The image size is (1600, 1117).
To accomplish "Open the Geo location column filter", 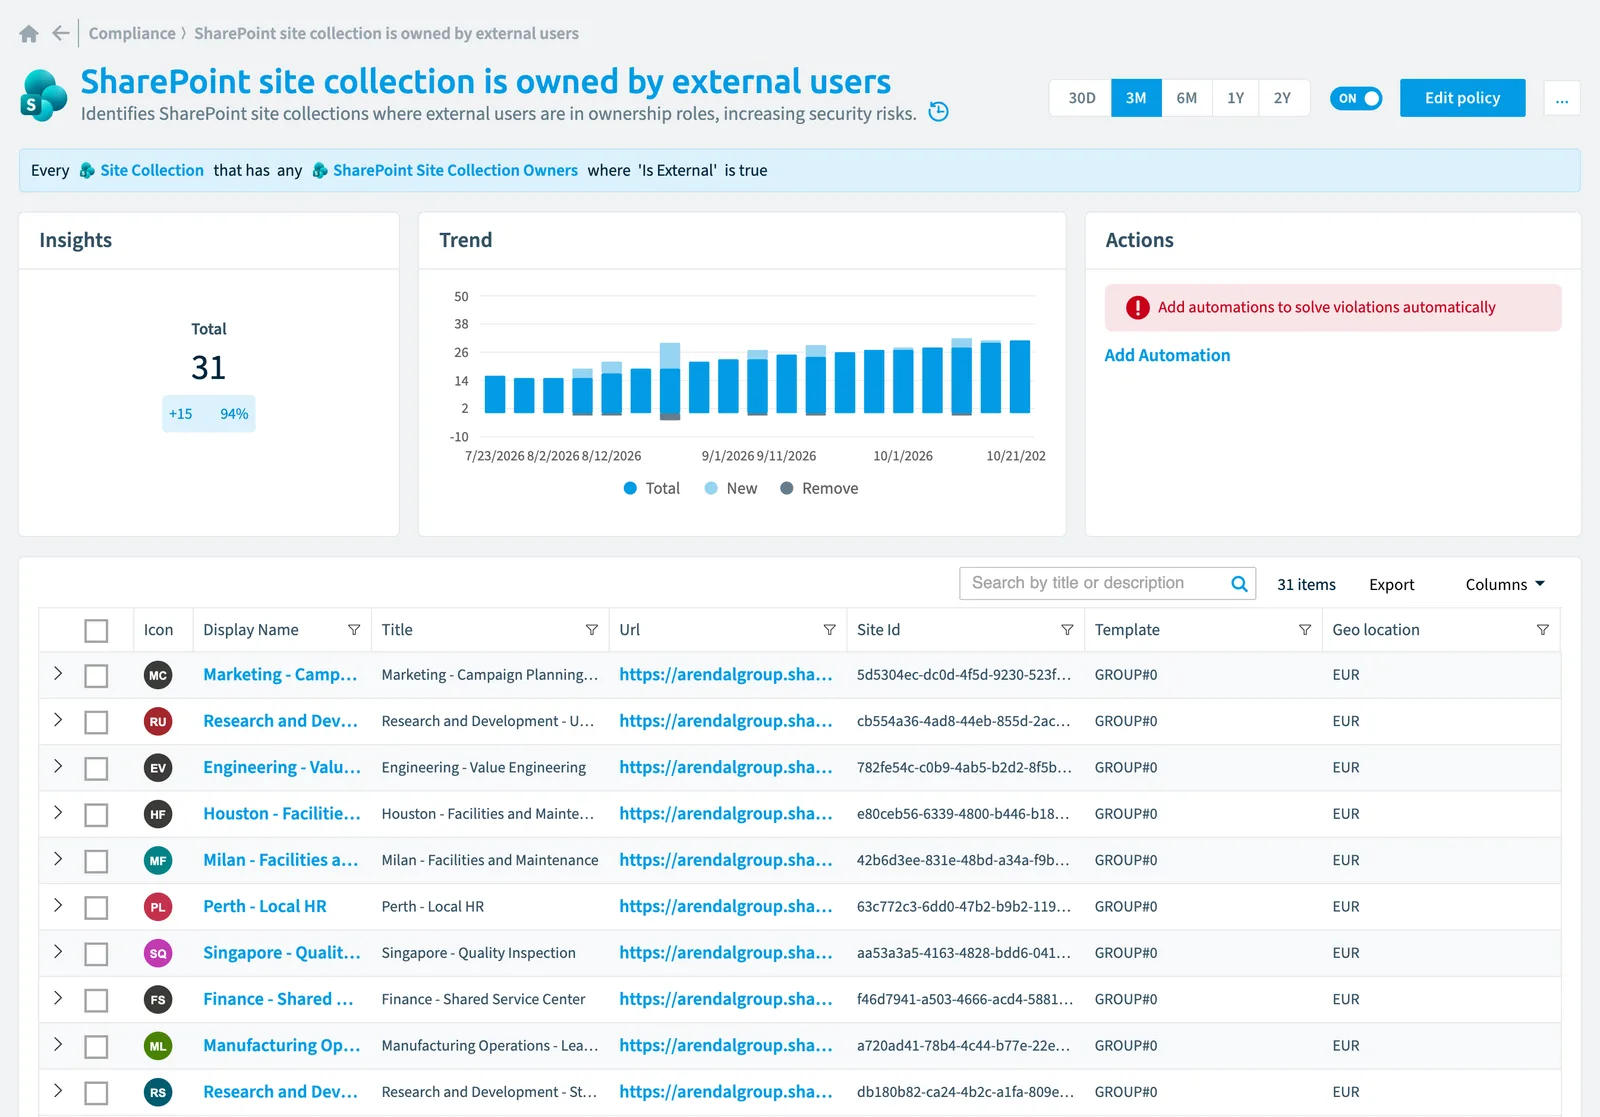I will click(x=1543, y=630).
